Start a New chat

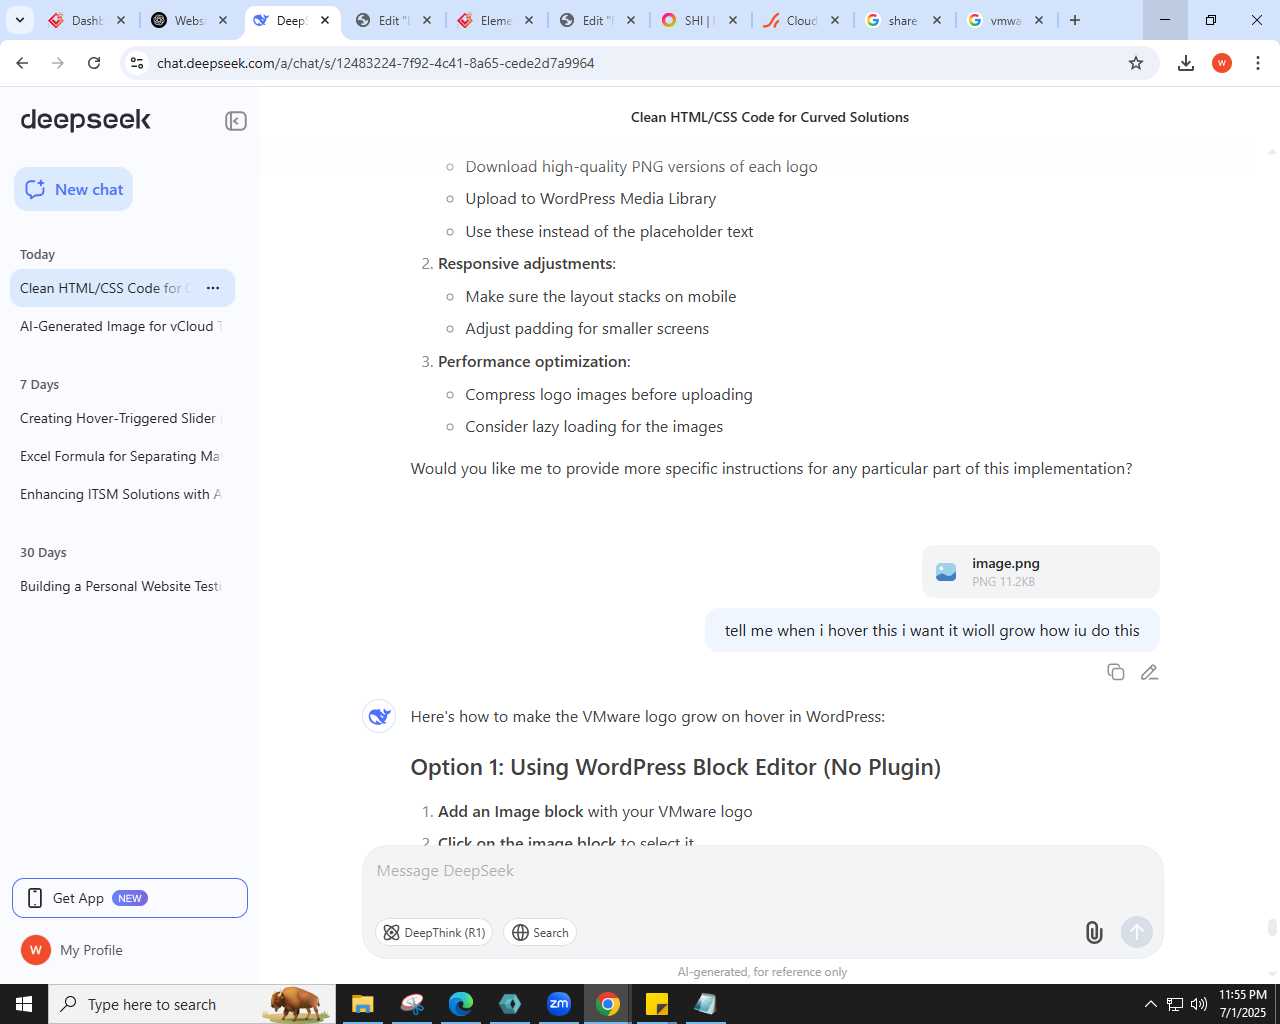(x=73, y=189)
